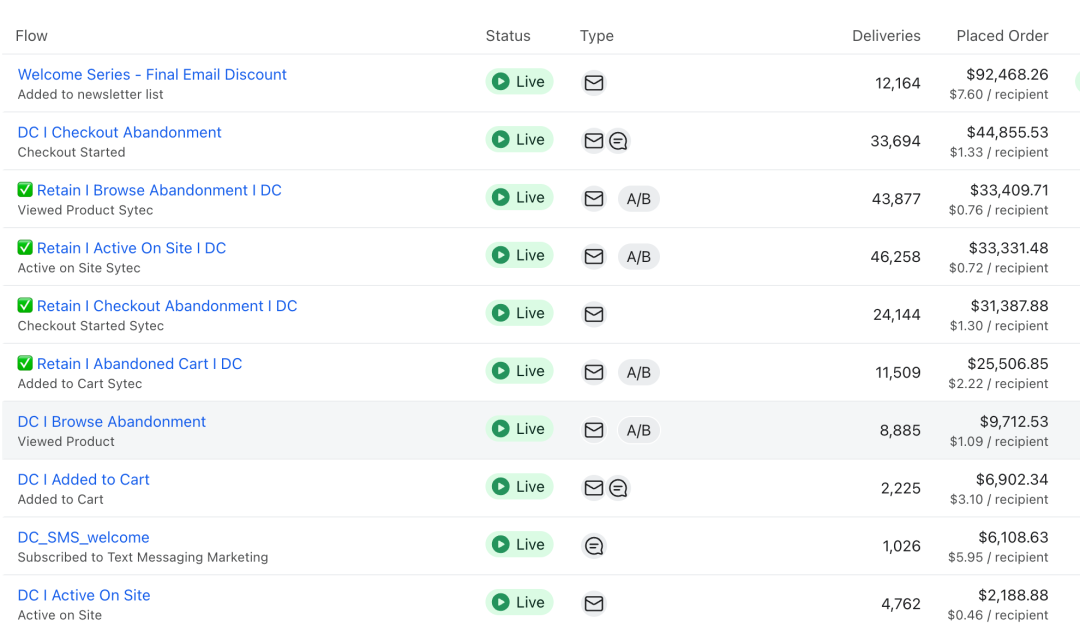Click the green checkmark beside Retain Active On Site
The image size is (1080, 643).
pyautogui.click(x=25, y=247)
